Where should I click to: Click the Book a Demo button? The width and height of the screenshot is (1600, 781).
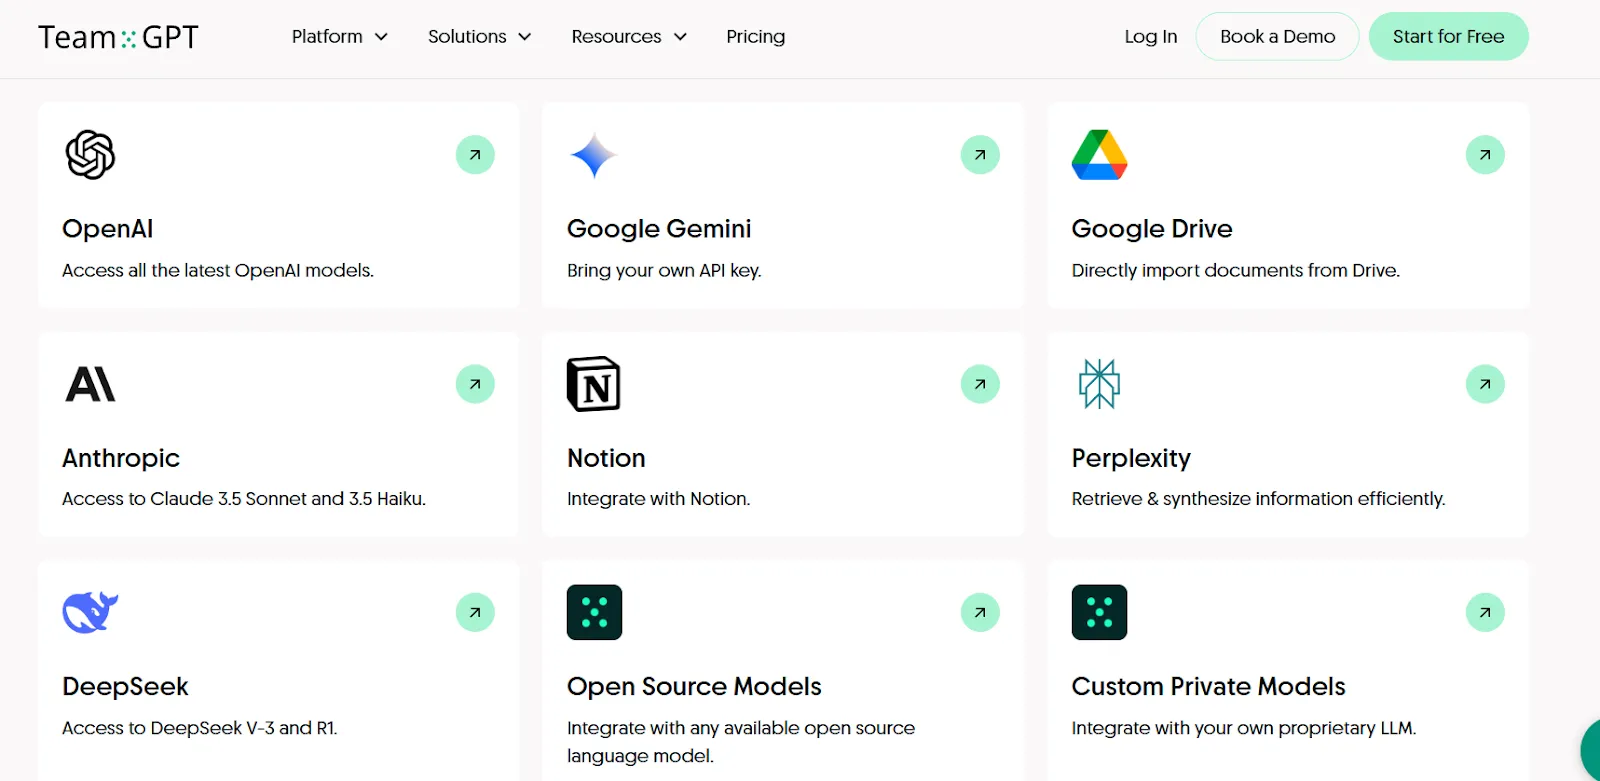tap(1277, 36)
